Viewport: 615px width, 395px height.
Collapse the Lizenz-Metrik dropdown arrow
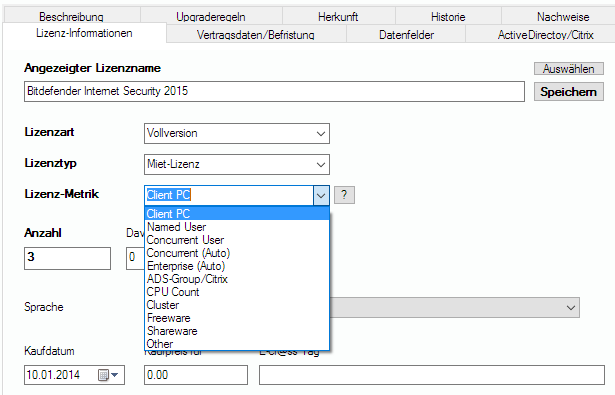click(x=321, y=195)
